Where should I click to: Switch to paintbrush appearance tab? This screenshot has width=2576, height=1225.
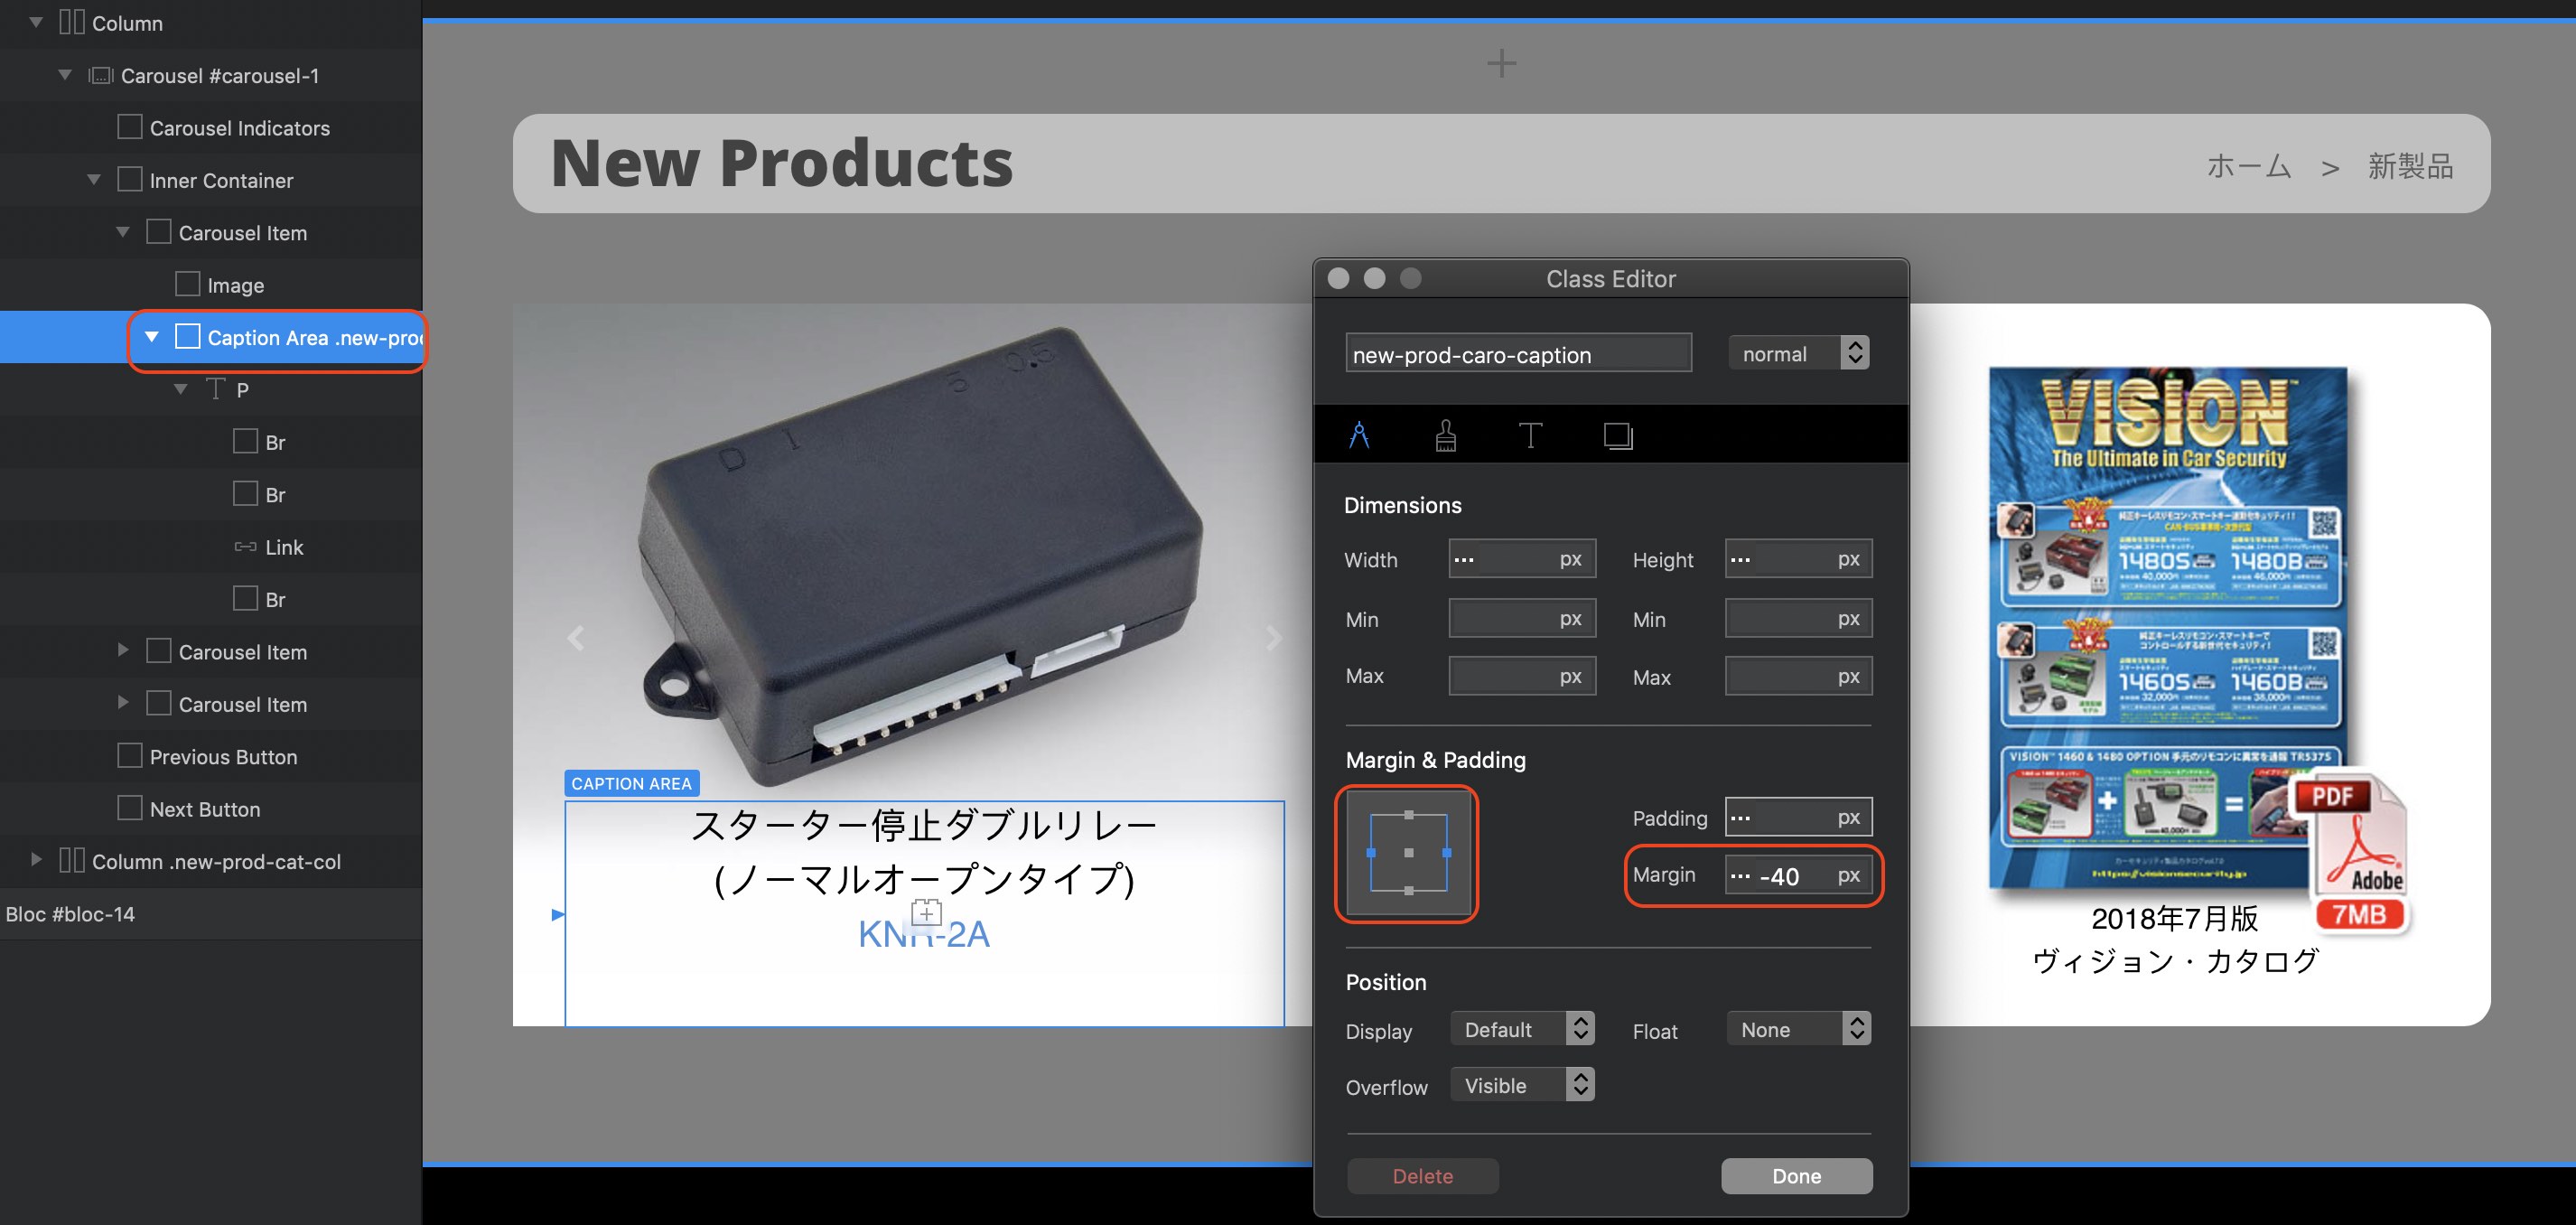(1445, 435)
